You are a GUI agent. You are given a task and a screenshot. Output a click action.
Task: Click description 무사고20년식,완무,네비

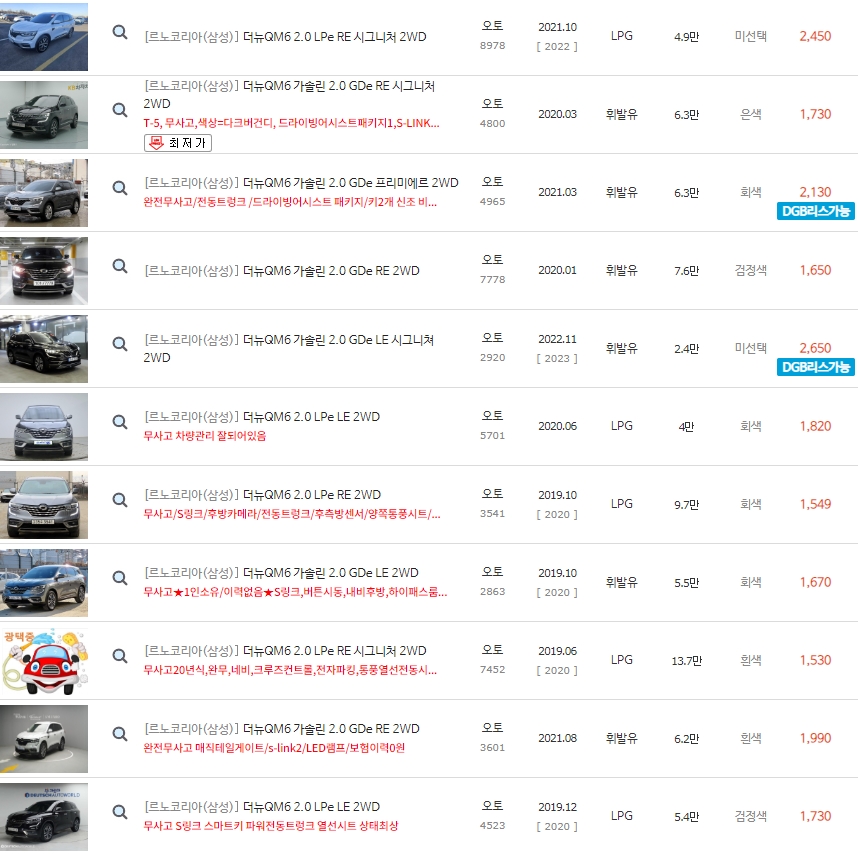[x=290, y=670]
